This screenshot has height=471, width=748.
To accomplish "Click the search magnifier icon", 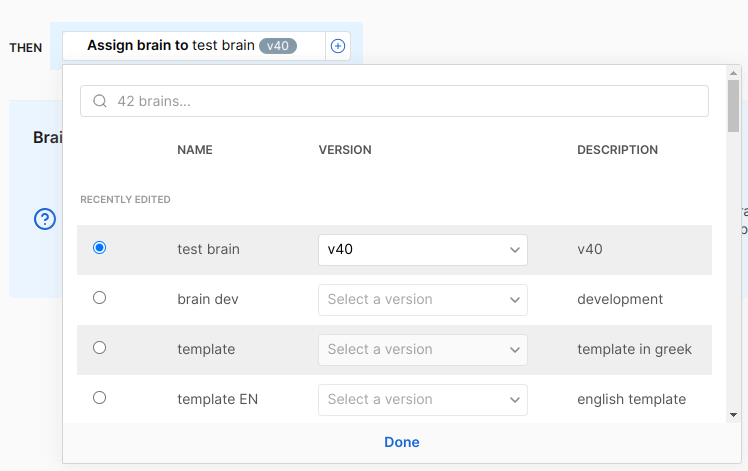I will pyautogui.click(x=100, y=101).
